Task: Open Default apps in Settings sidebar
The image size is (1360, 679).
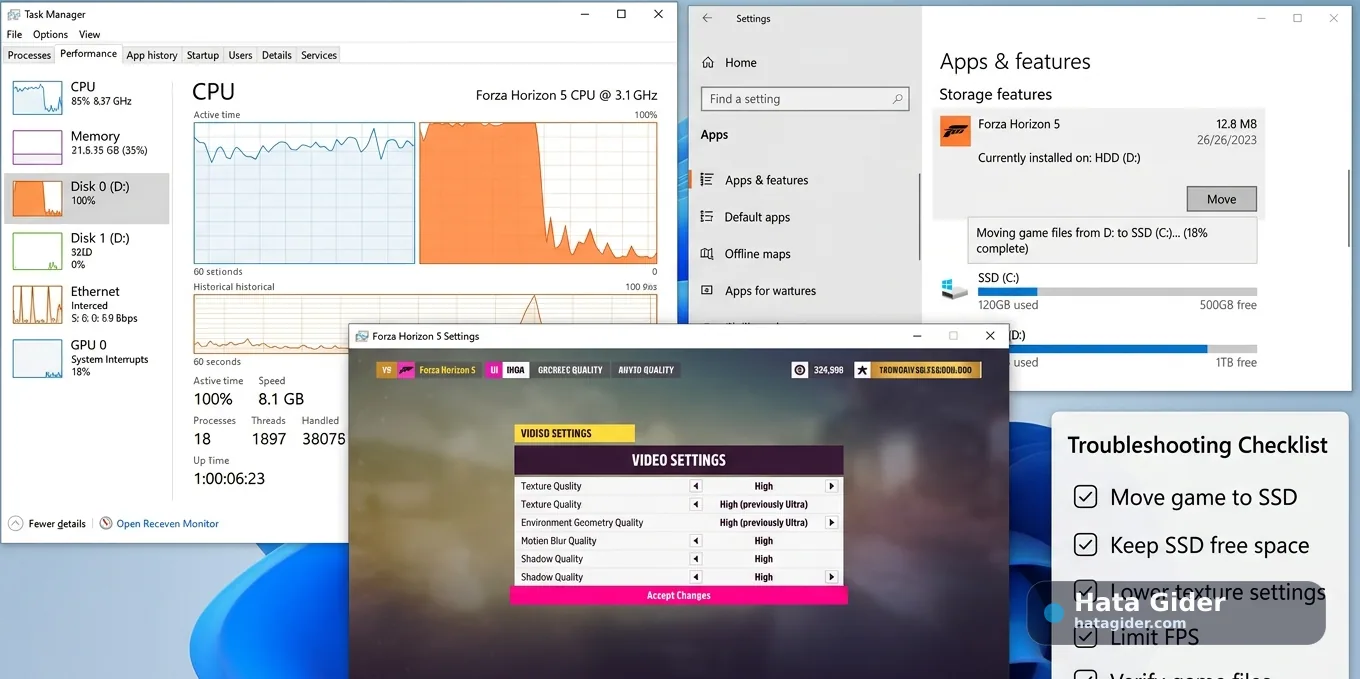Action: [757, 217]
